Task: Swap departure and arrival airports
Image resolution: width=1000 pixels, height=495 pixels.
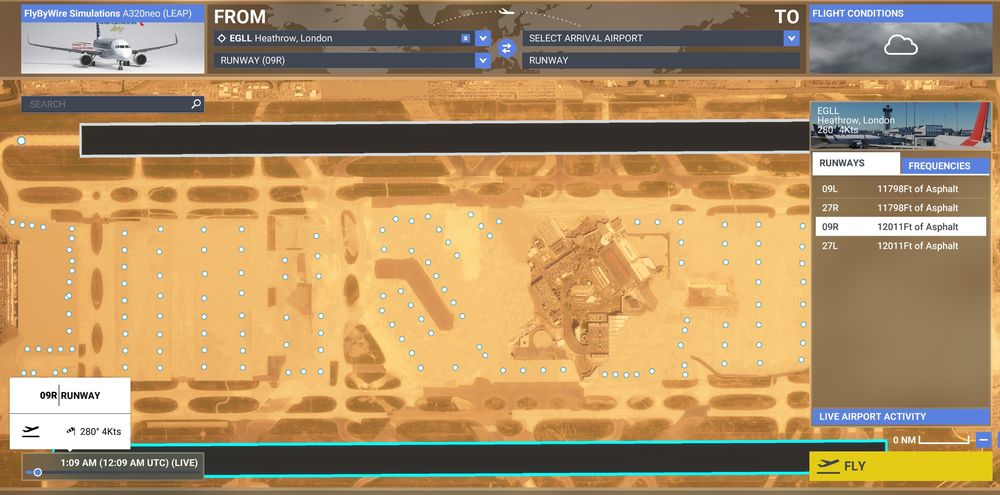Action: (x=505, y=48)
